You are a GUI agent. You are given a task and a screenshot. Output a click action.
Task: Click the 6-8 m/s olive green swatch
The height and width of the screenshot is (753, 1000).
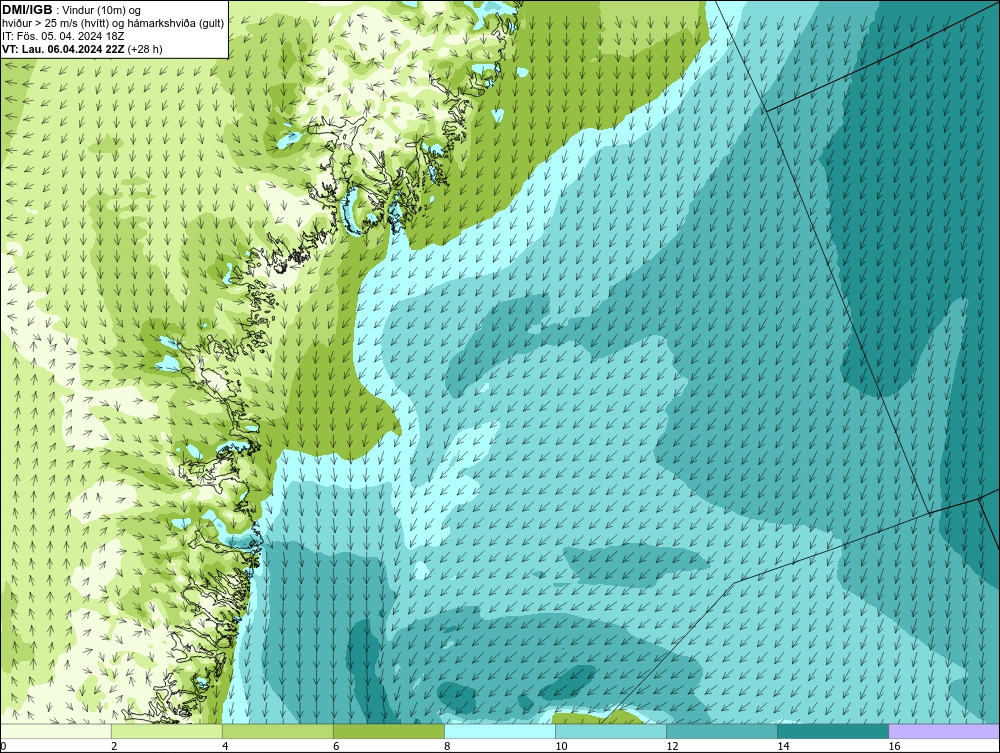[x=389, y=731]
